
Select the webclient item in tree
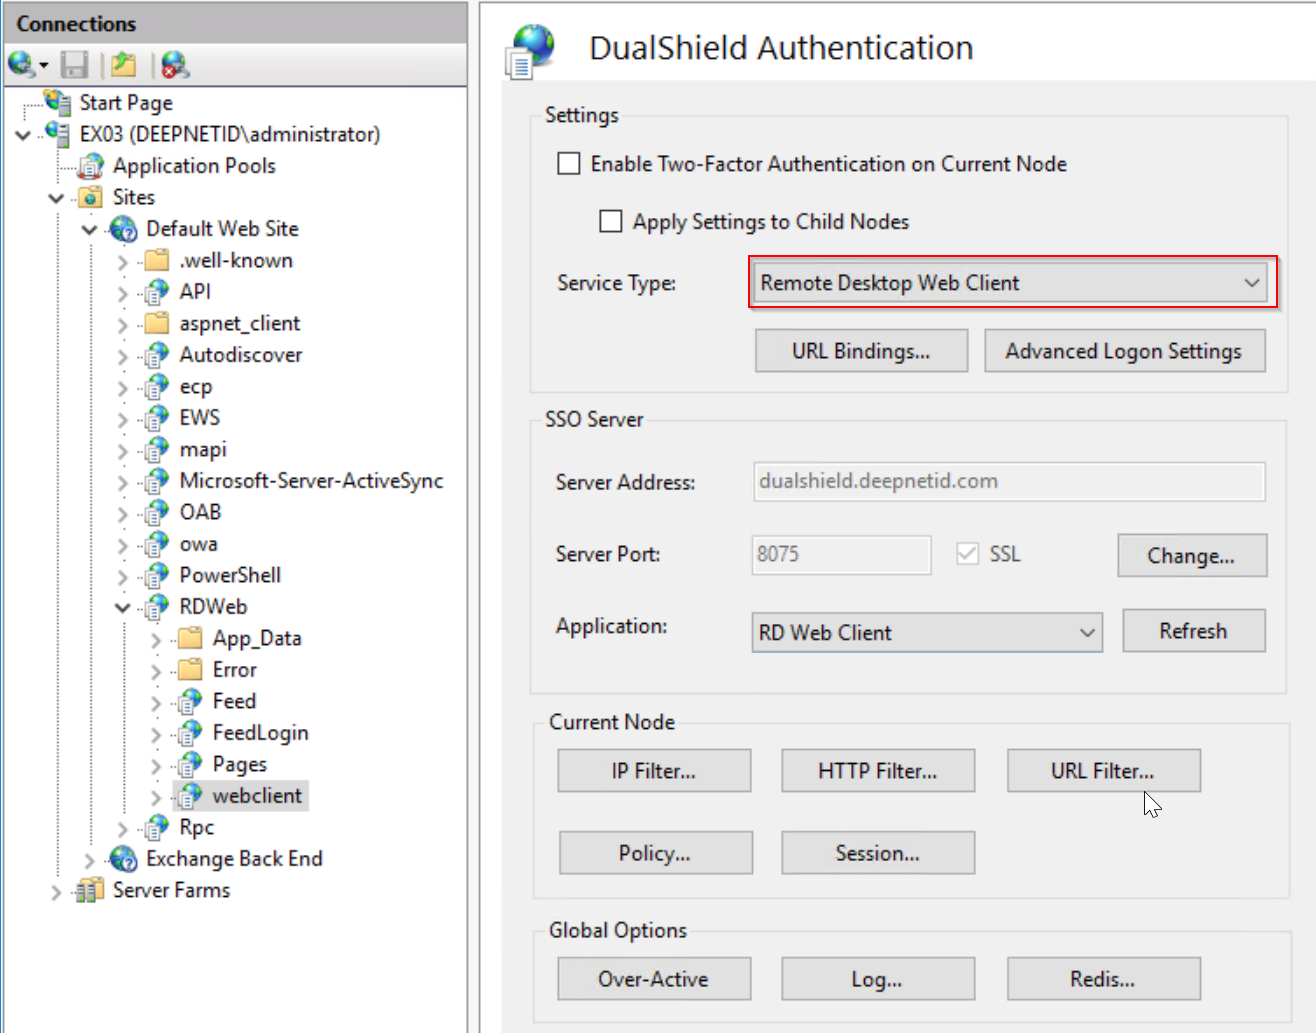pyautogui.click(x=256, y=796)
